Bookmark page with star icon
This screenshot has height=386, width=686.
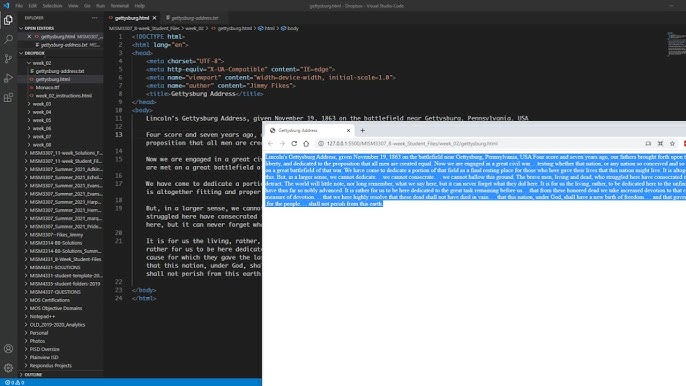[x=672, y=144]
